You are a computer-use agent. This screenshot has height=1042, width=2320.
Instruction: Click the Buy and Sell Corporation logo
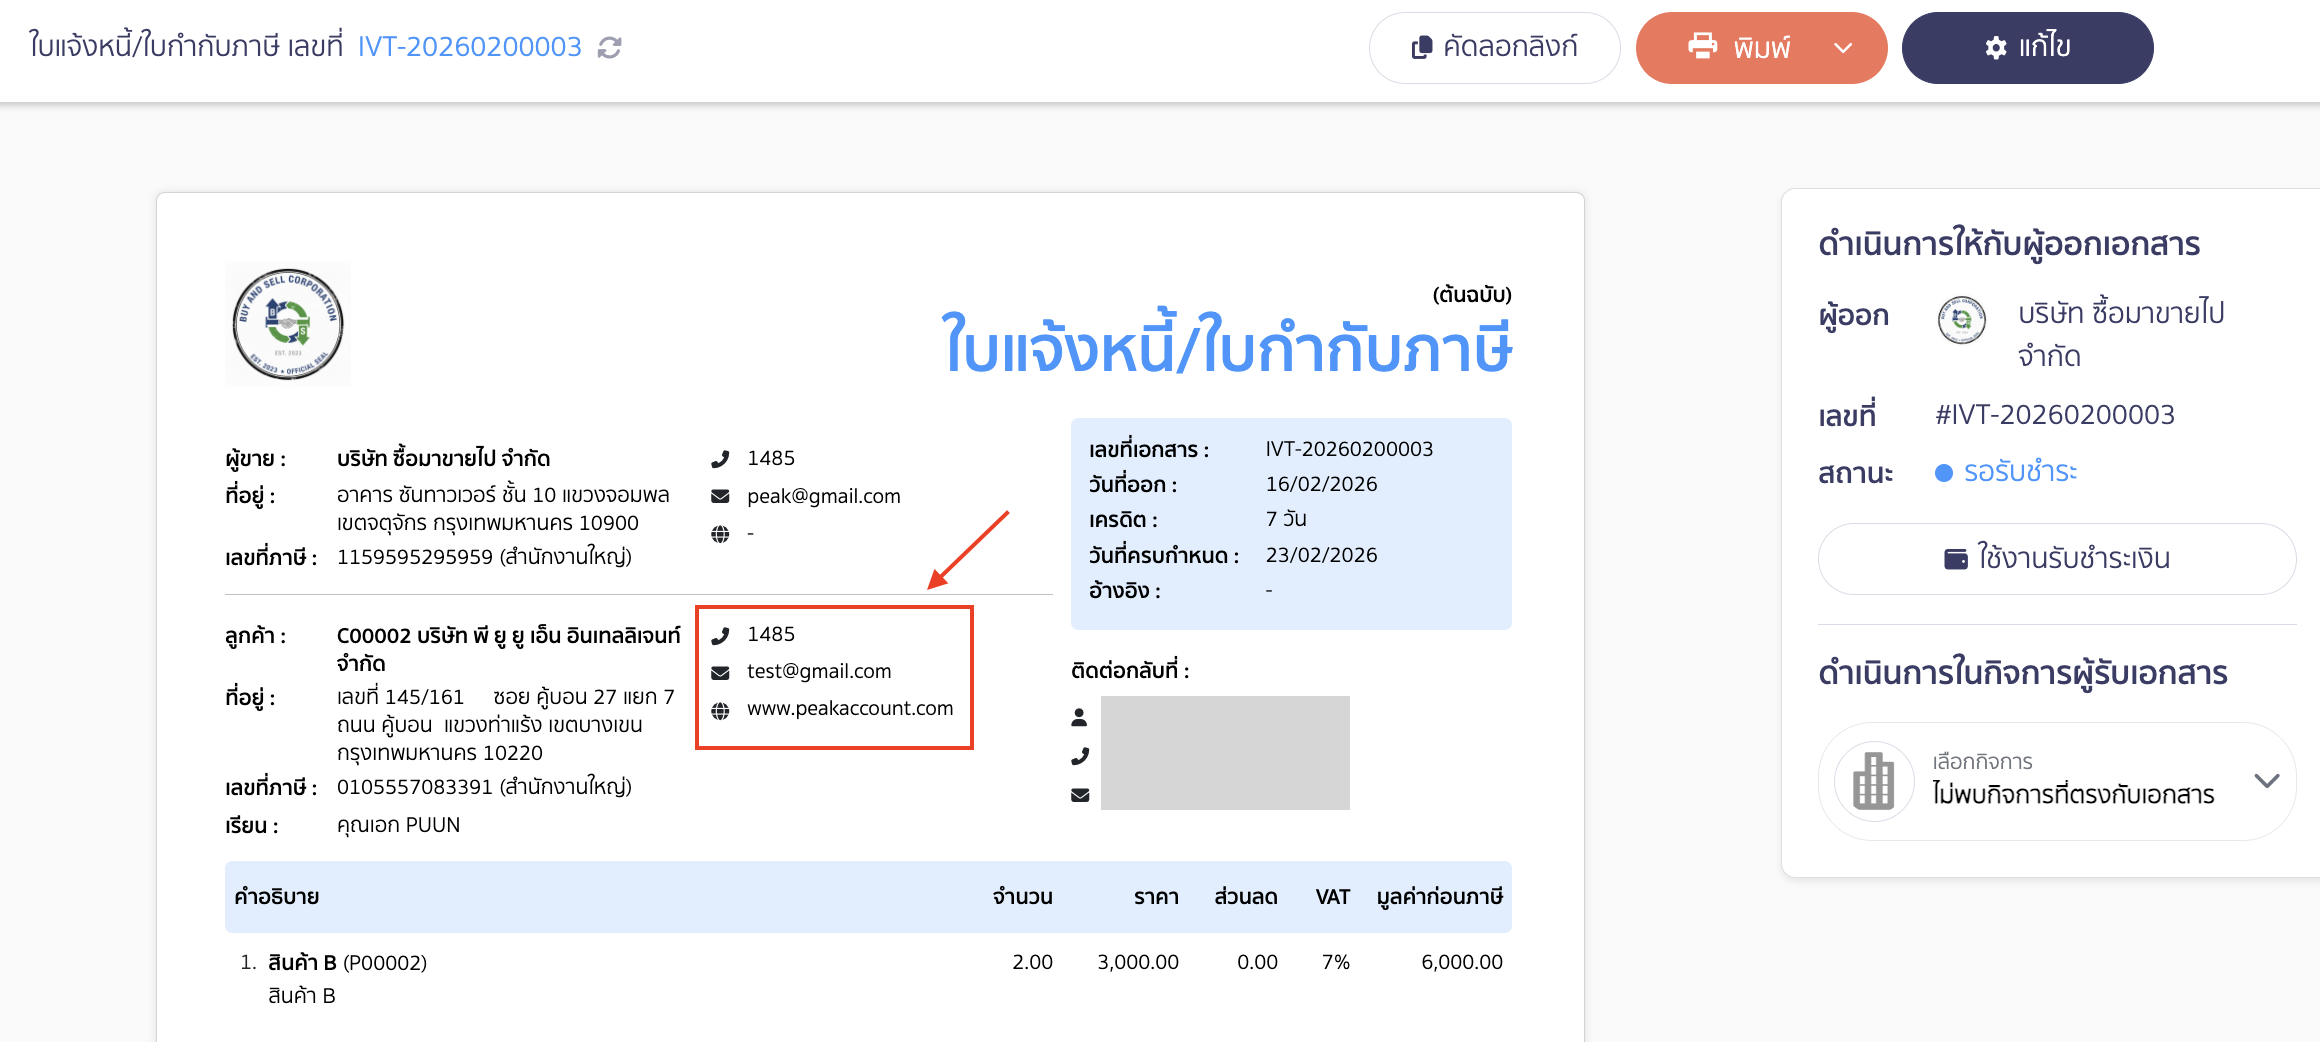(288, 323)
